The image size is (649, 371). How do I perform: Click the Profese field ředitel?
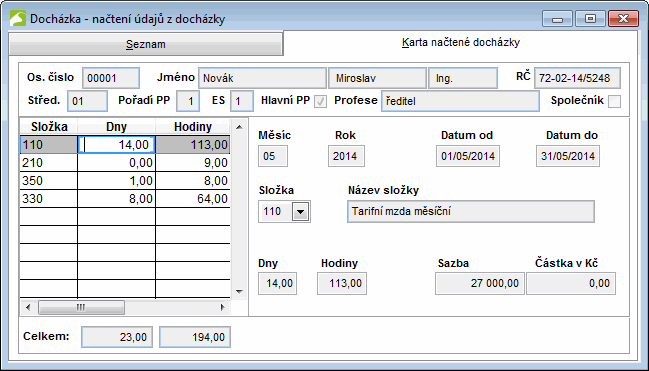(x=460, y=101)
